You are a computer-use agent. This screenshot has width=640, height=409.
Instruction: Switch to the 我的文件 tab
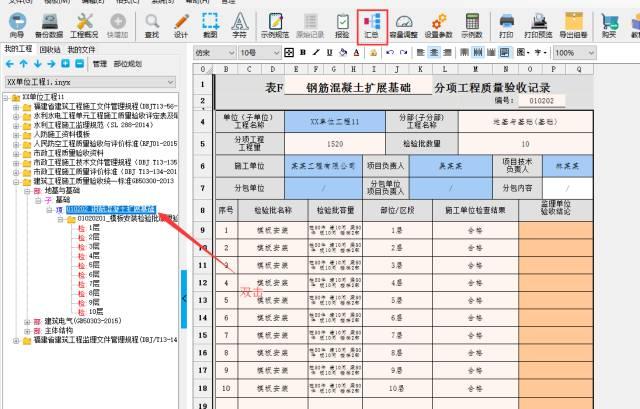[81, 50]
